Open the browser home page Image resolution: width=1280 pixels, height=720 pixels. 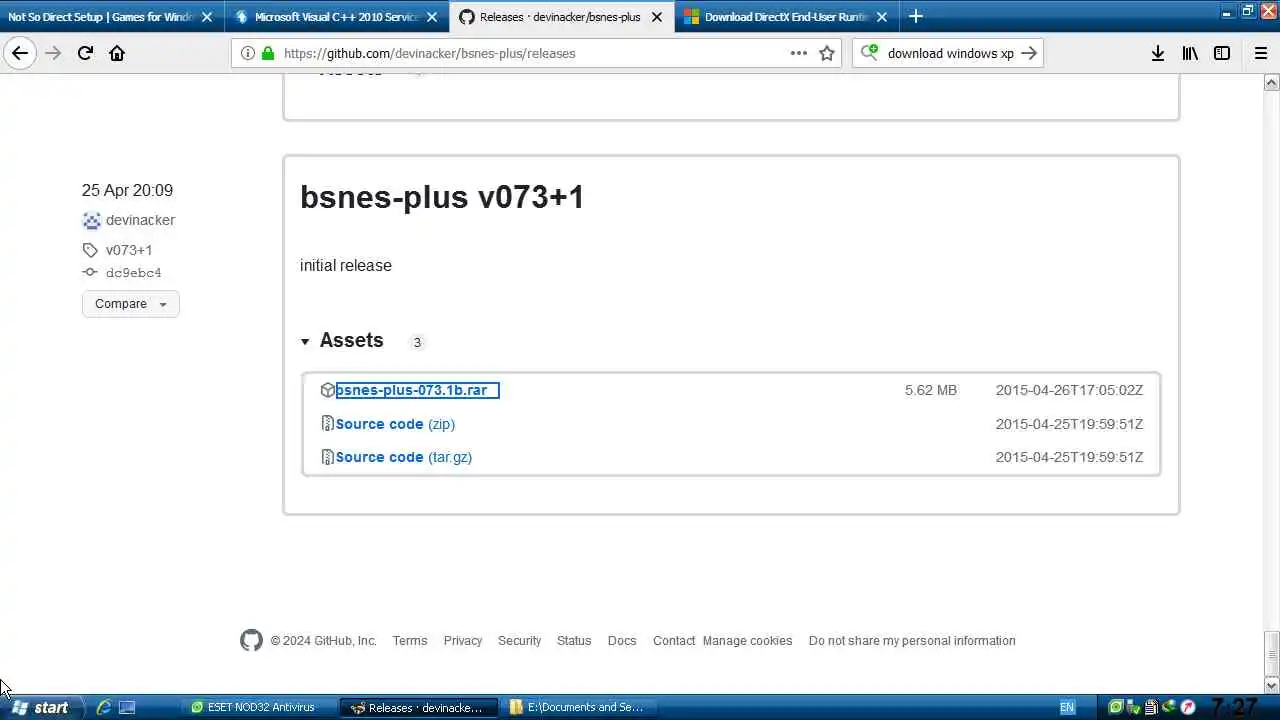[x=117, y=53]
